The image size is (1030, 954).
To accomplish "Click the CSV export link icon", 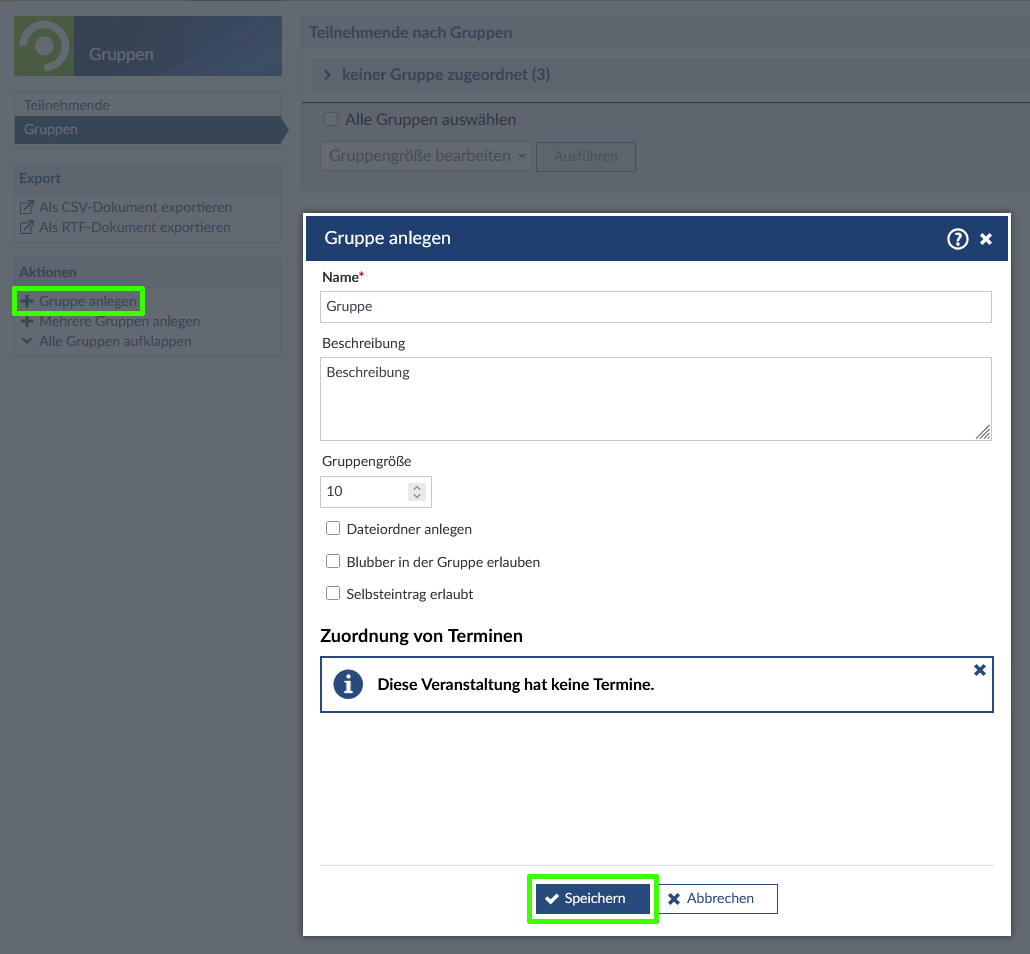I will [x=27, y=208].
